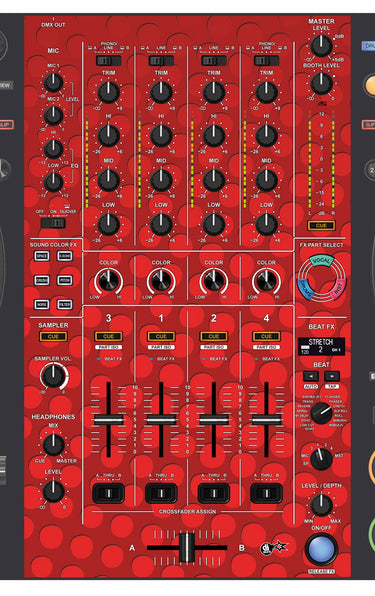
Task: Toggle channel 2 Line input switch
Action: pyautogui.click(x=214, y=60)
